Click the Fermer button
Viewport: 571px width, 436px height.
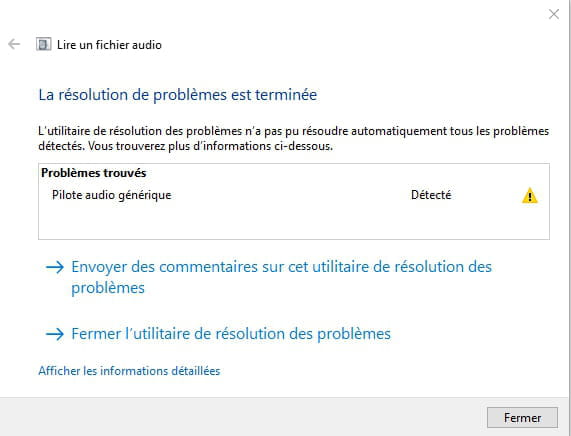click(522, 417)
